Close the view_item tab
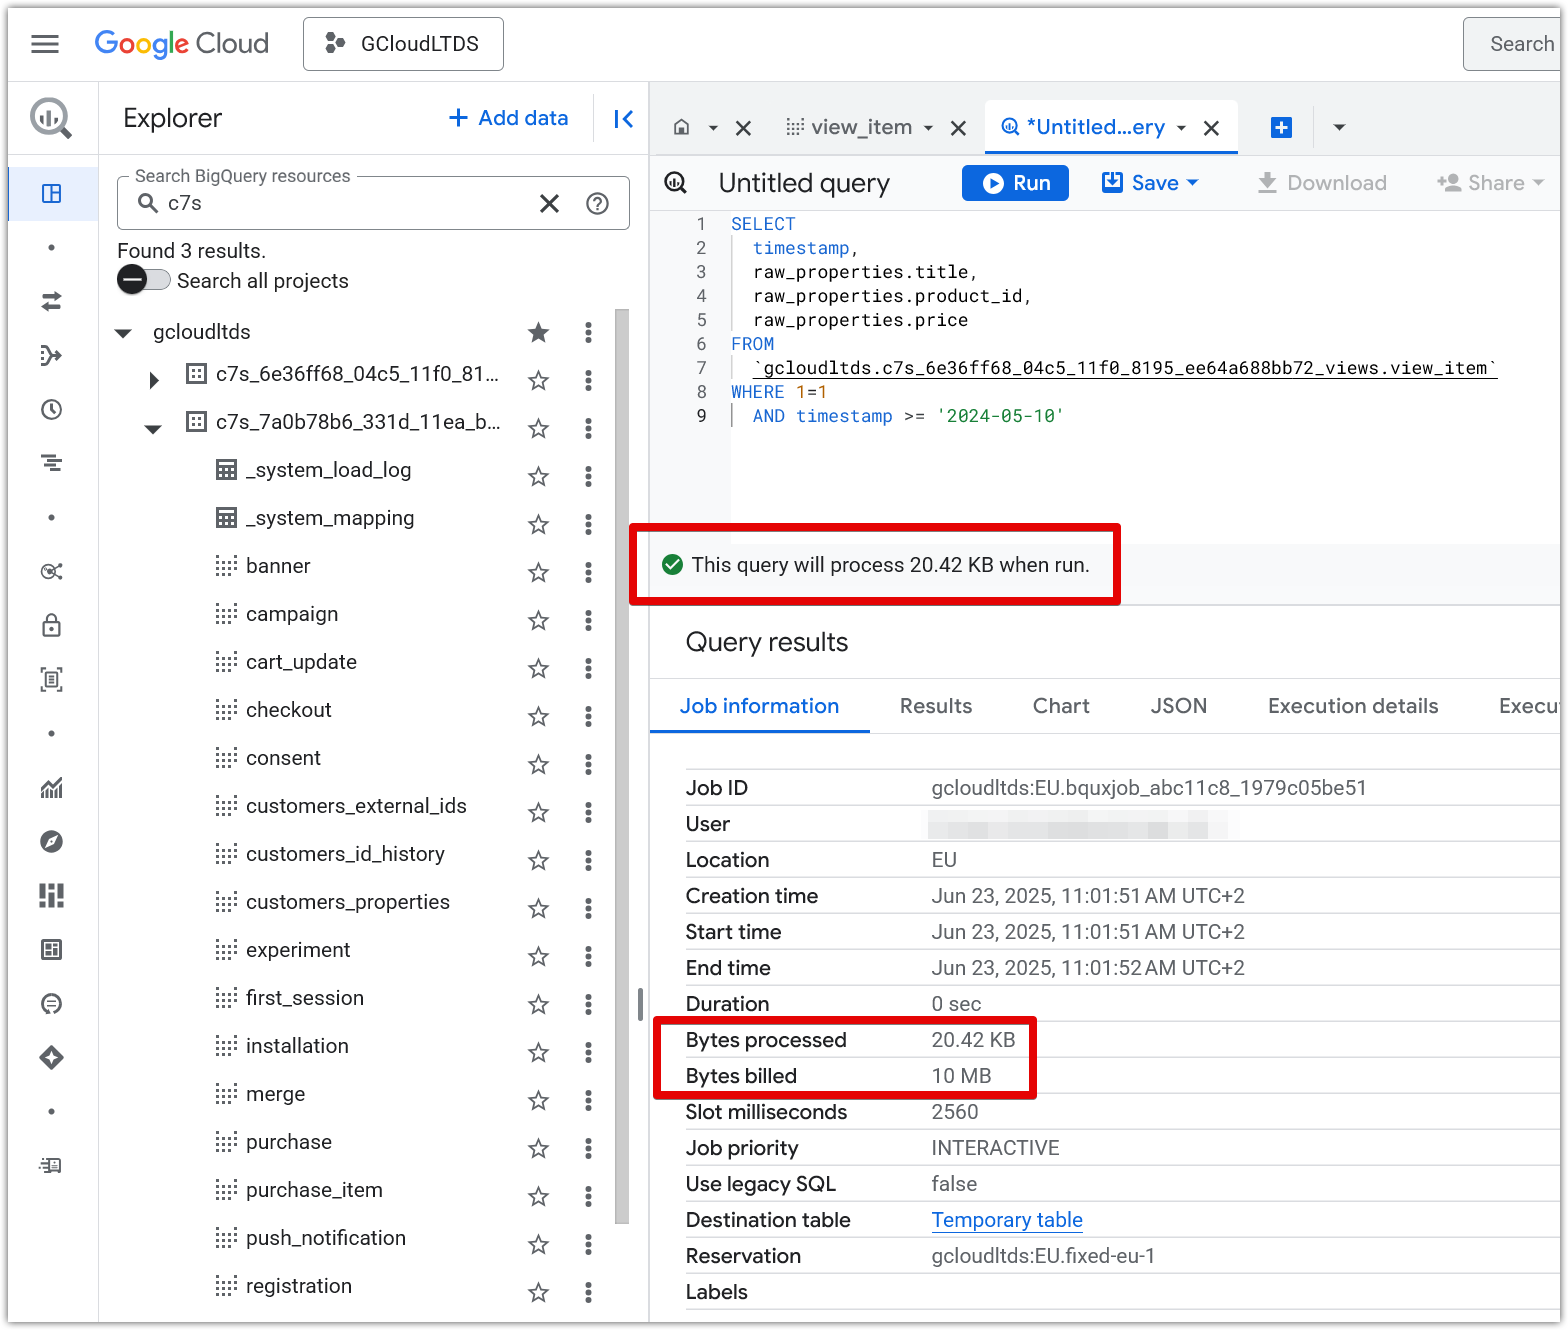This screenshot has width=1568, height=1330. [958, 128]
